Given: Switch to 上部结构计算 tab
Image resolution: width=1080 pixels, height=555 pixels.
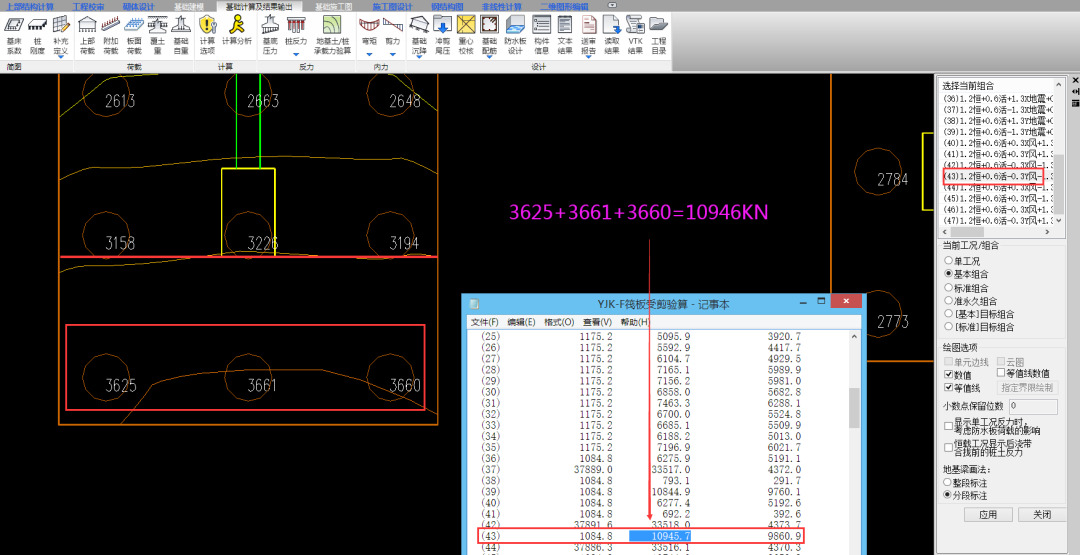Looking at the screenshot, I should tap(29, 6).
